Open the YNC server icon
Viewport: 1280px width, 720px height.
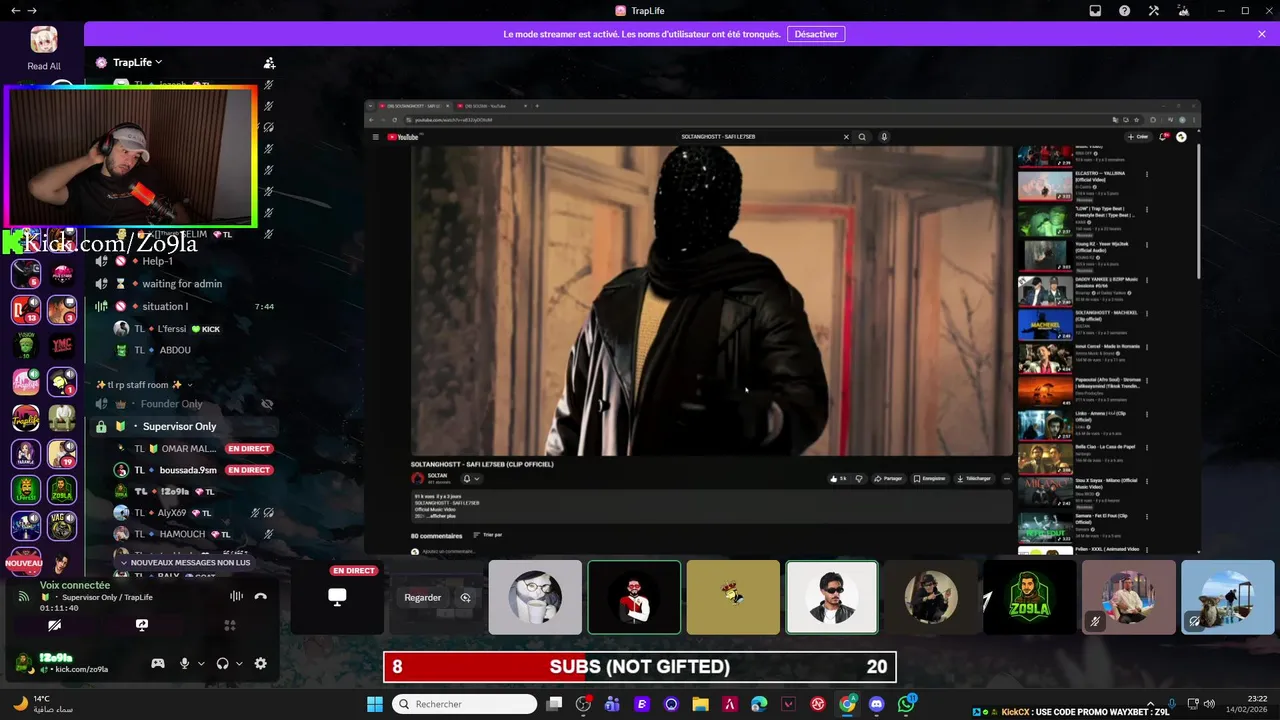(62, 345)
